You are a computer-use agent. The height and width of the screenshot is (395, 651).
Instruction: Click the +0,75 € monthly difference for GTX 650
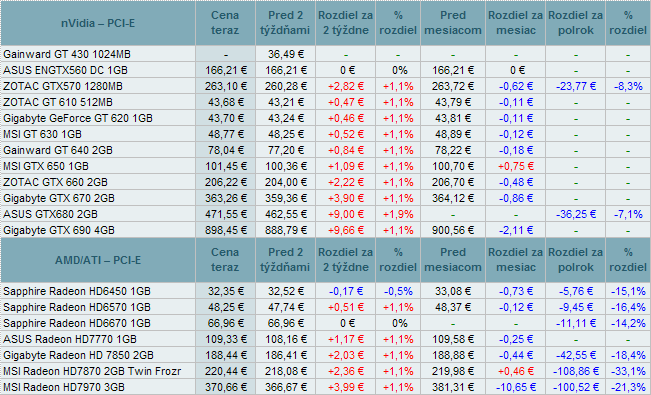(x=515, y=166)
